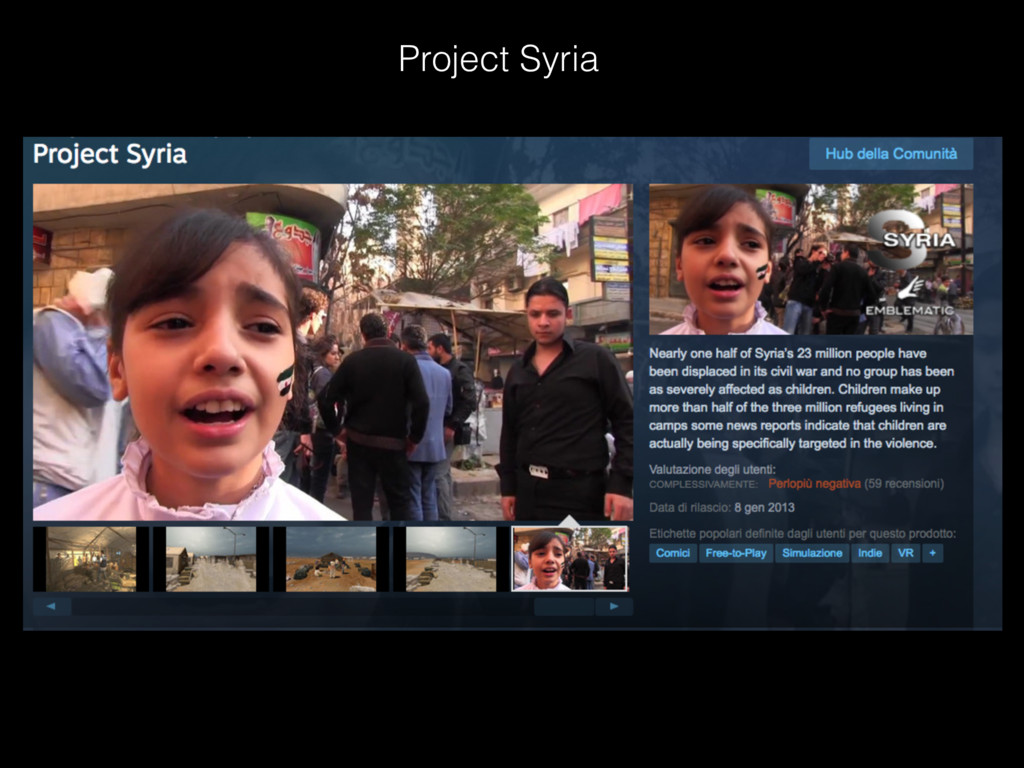The image size is (1024, 768).
Task: Open the Perlopiù negativa review summary
Action: [x=814, y=484]
